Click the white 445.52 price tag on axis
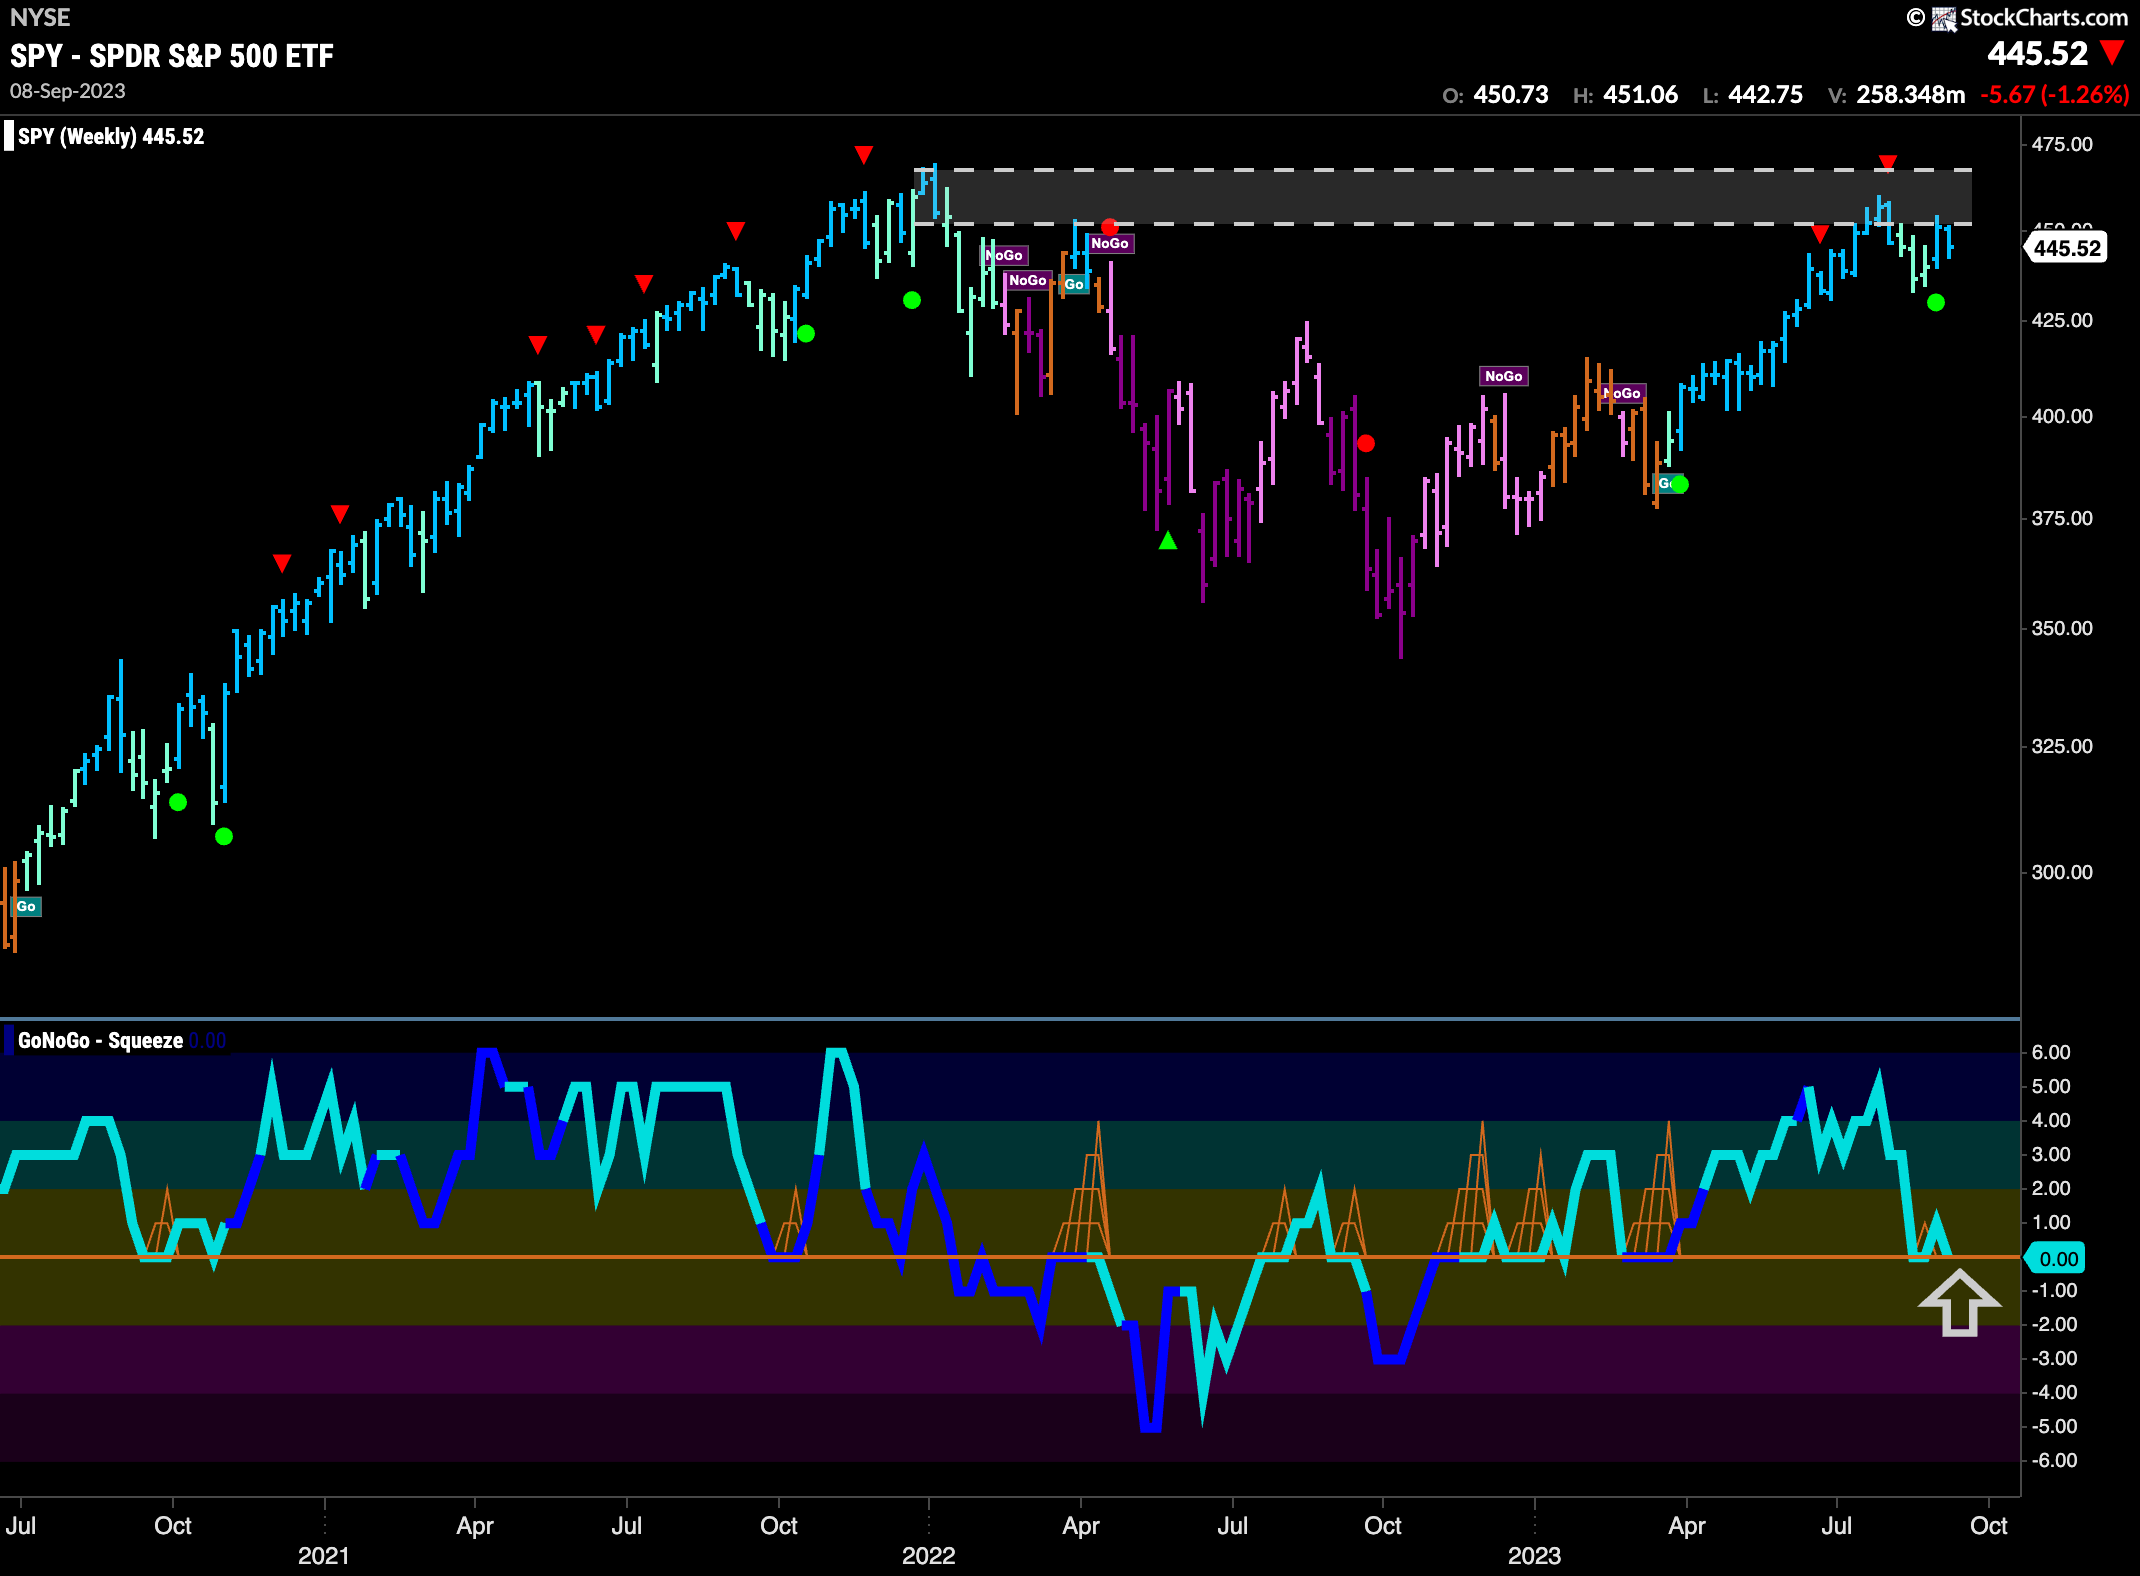2140x1576 pixels. pos(2065,248)
